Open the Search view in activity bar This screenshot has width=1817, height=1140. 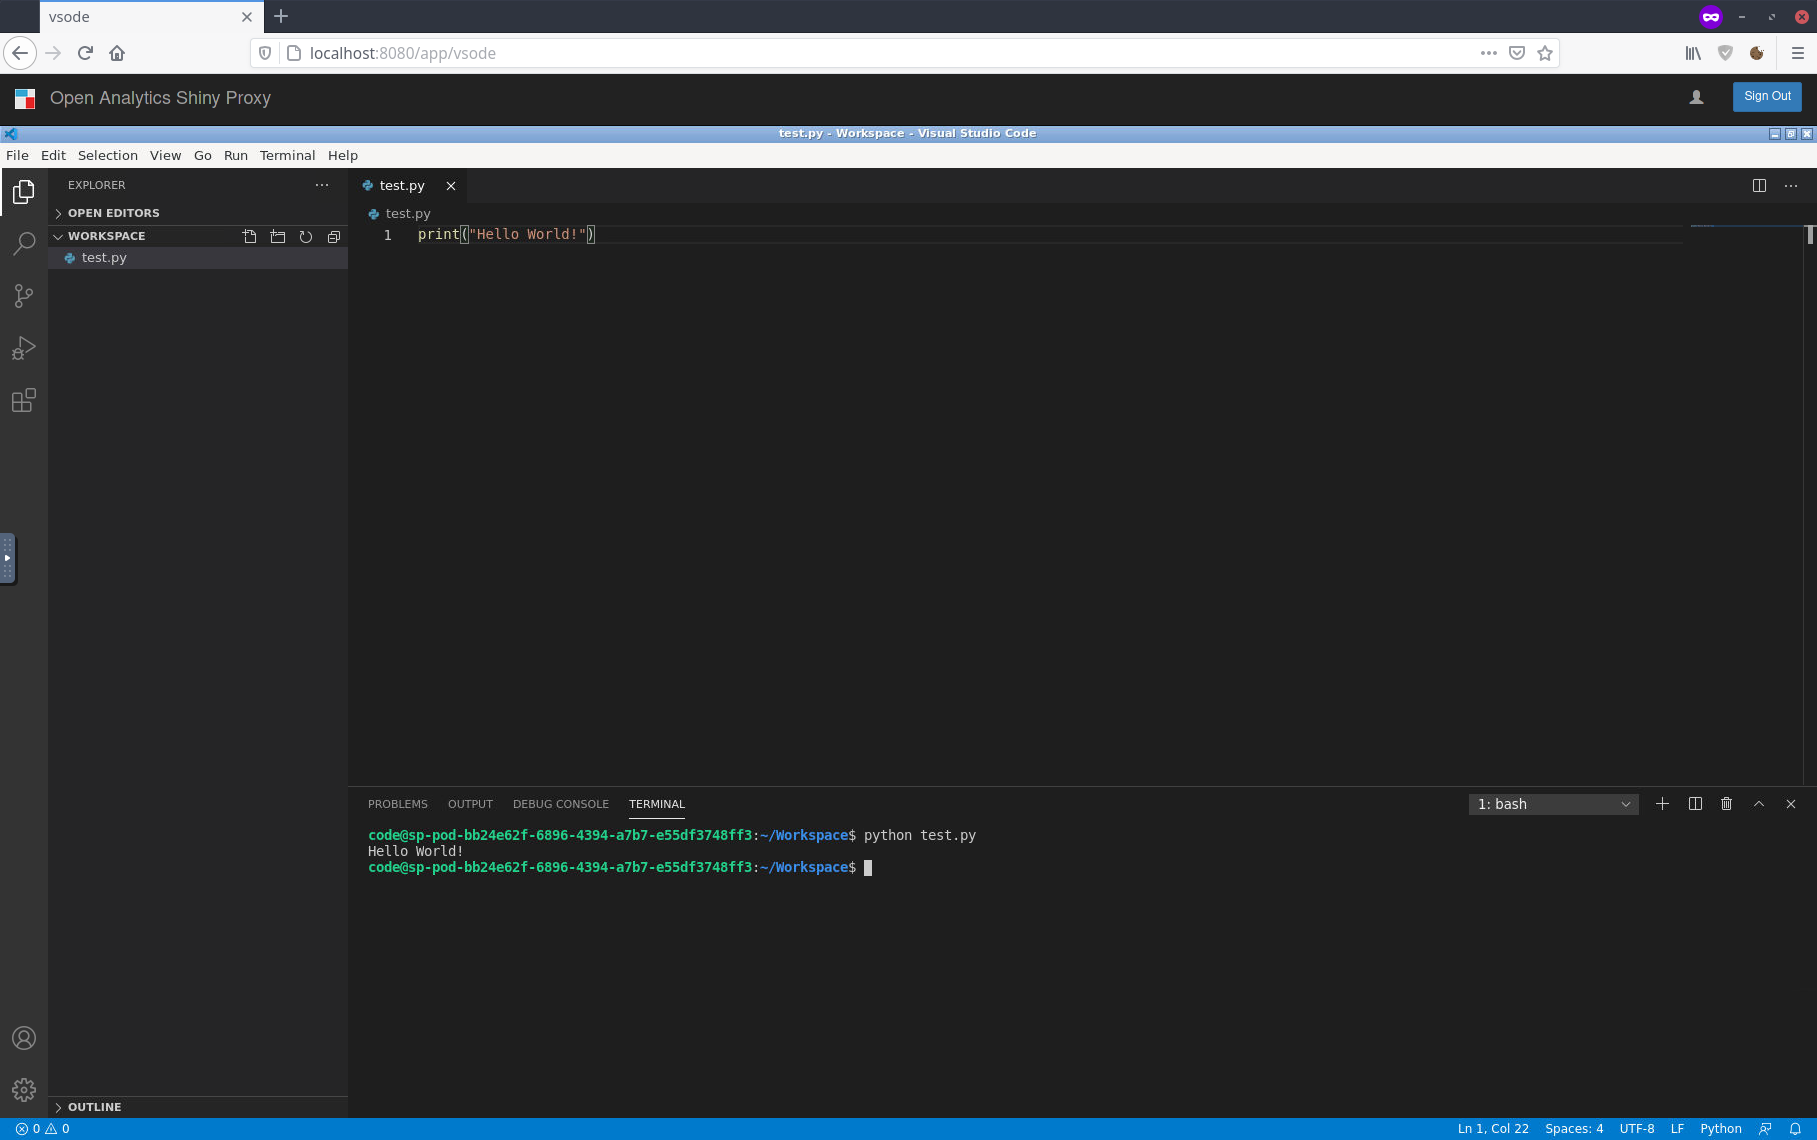[x=24, y=243]
